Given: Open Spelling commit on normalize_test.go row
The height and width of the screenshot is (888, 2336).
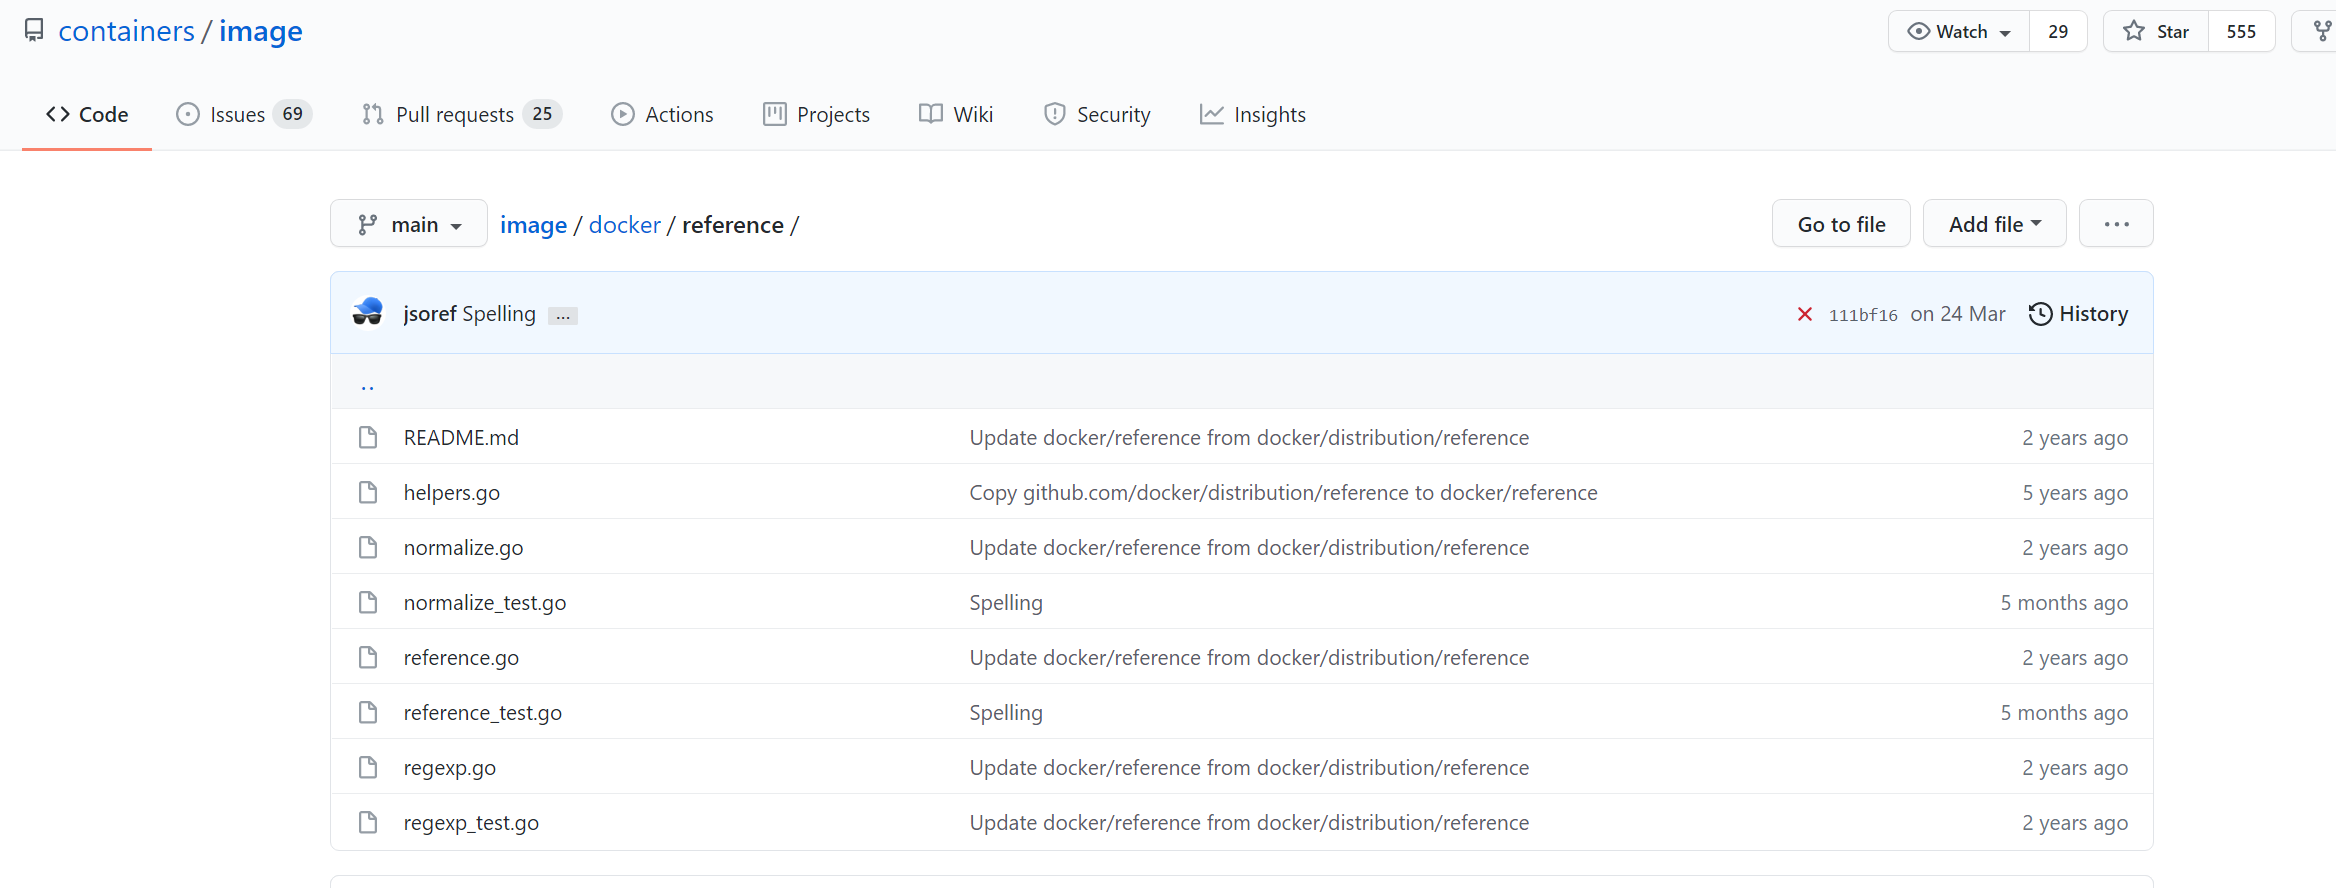Looking at the screenshot, I should [x=1006, y=602].
